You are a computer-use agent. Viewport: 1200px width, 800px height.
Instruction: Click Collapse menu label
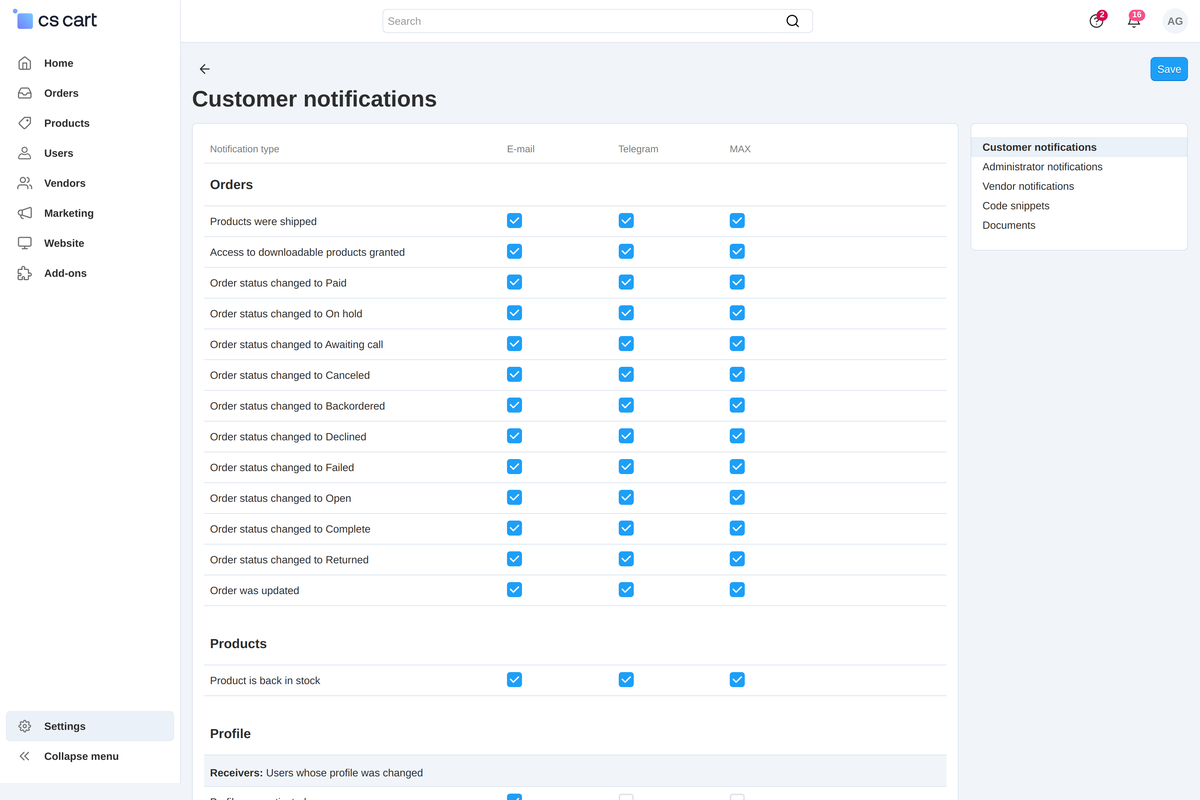pyautogui.click(x=81, y=756)
